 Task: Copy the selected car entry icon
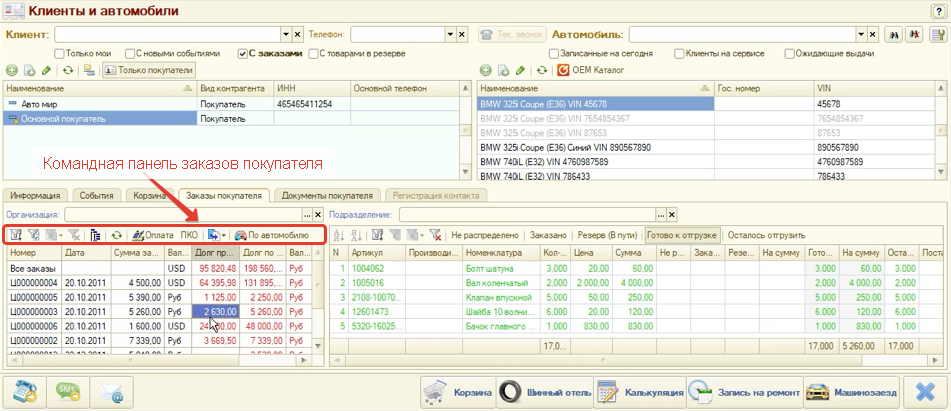coord(503,70)
